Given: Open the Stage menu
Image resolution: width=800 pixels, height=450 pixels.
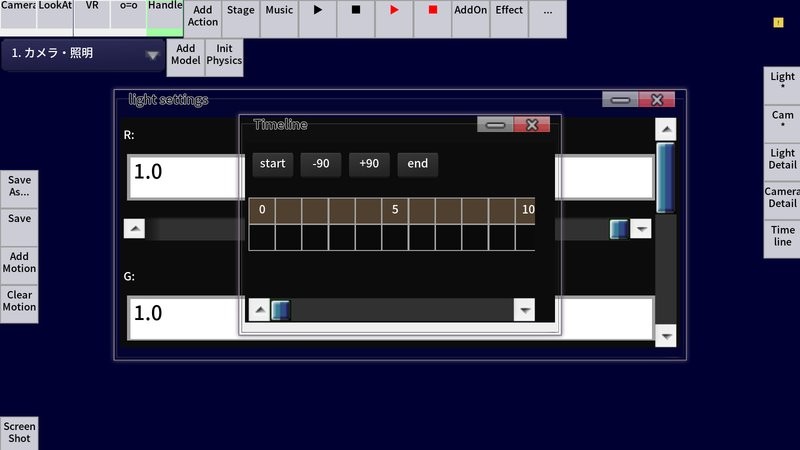Looking at the screenshot, I should click(241, 18).
